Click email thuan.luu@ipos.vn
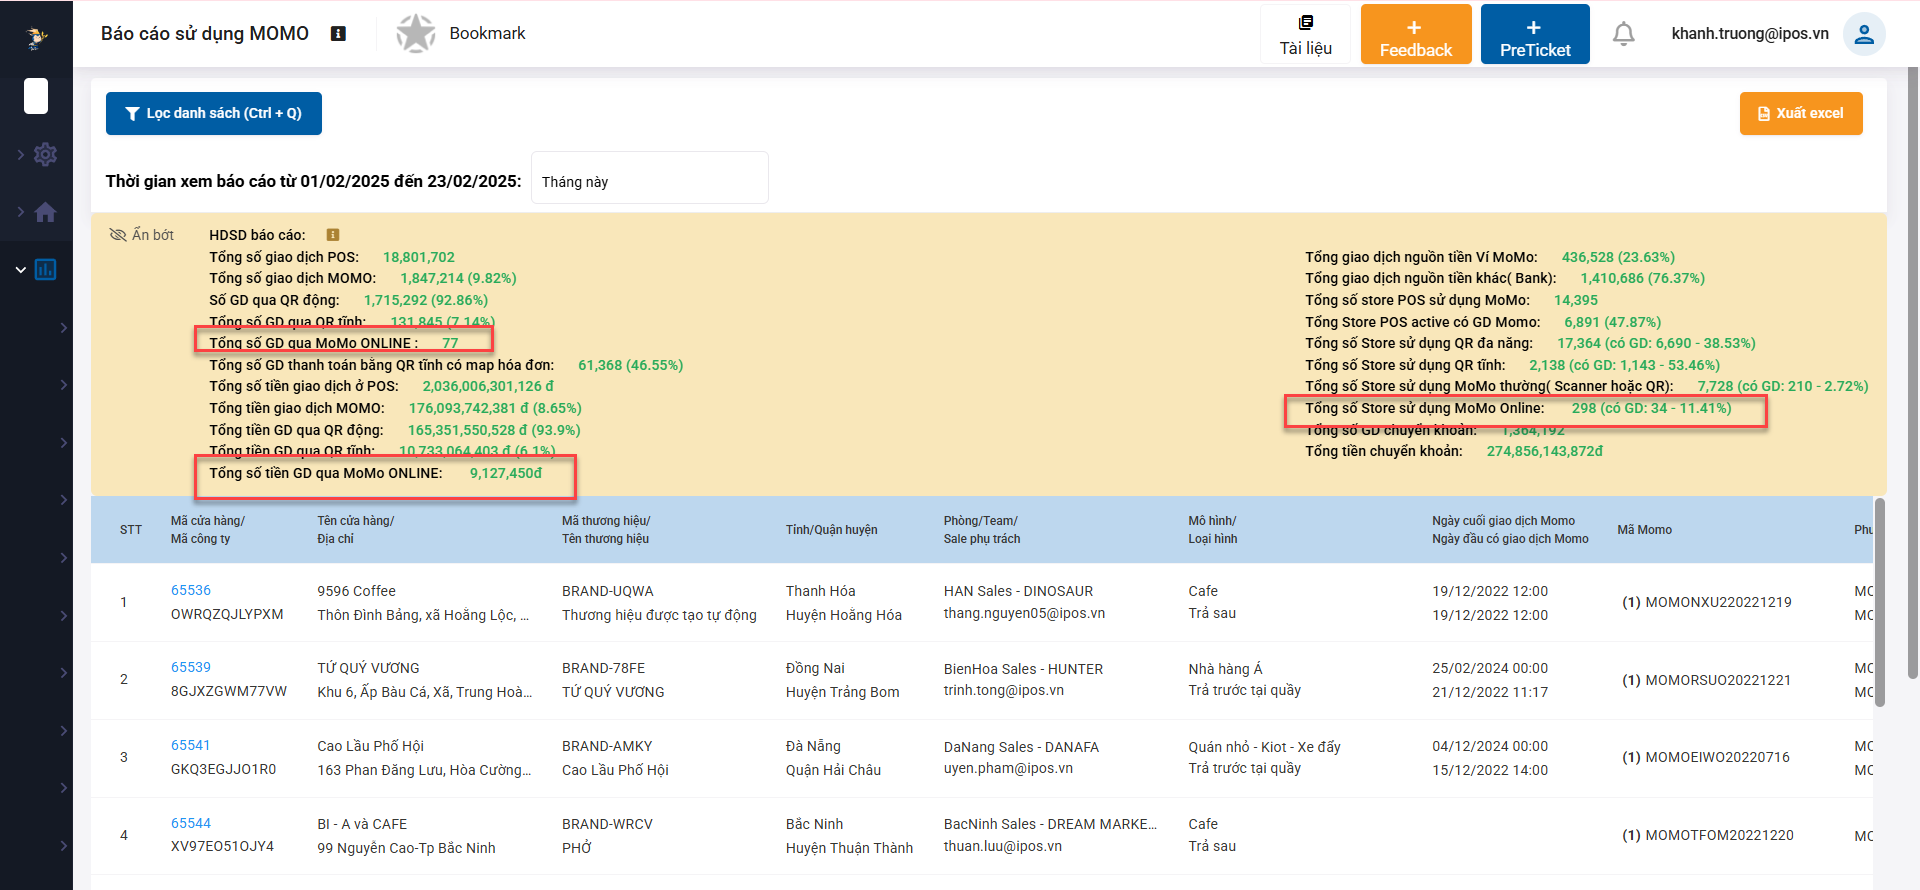The image size is (1920, 890). click(x=1002, y=846)
